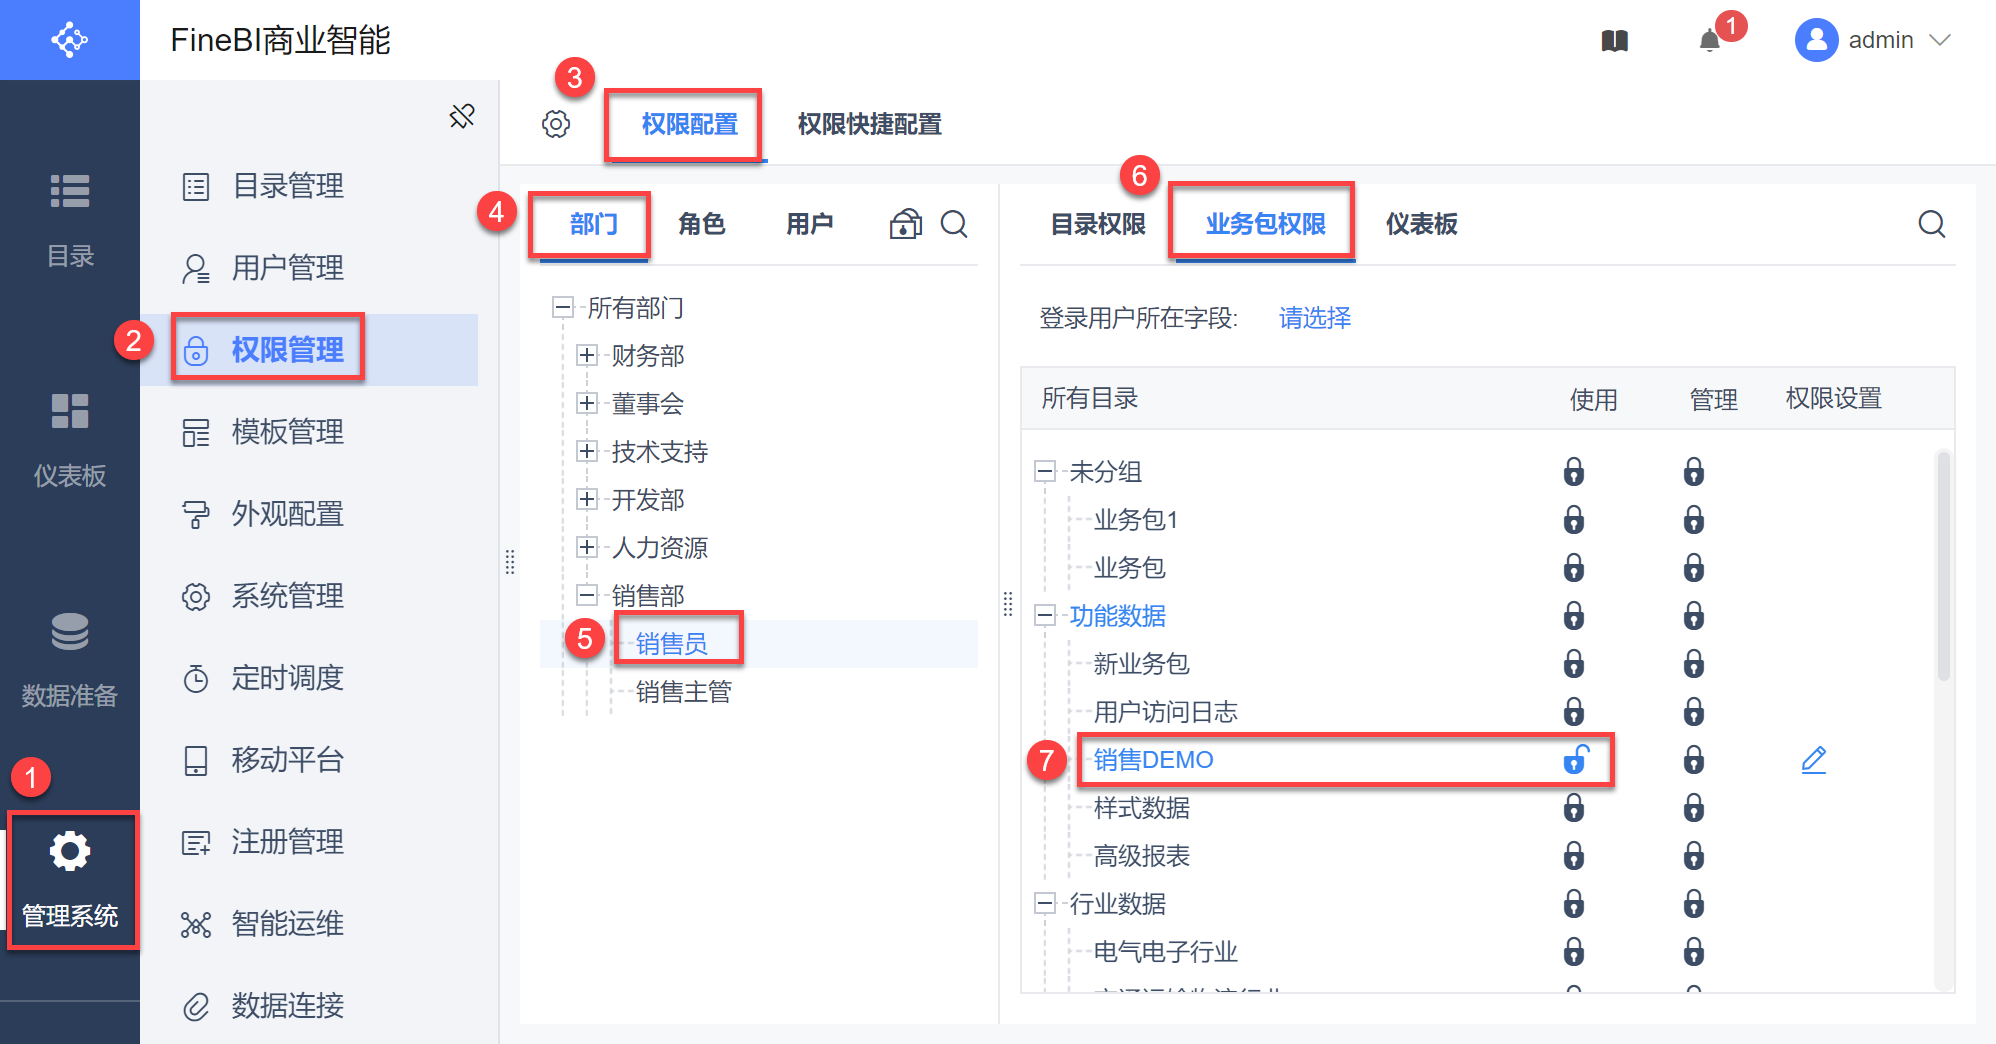
Task: Expand the 财务部 department node
Action: pos(587,355)
